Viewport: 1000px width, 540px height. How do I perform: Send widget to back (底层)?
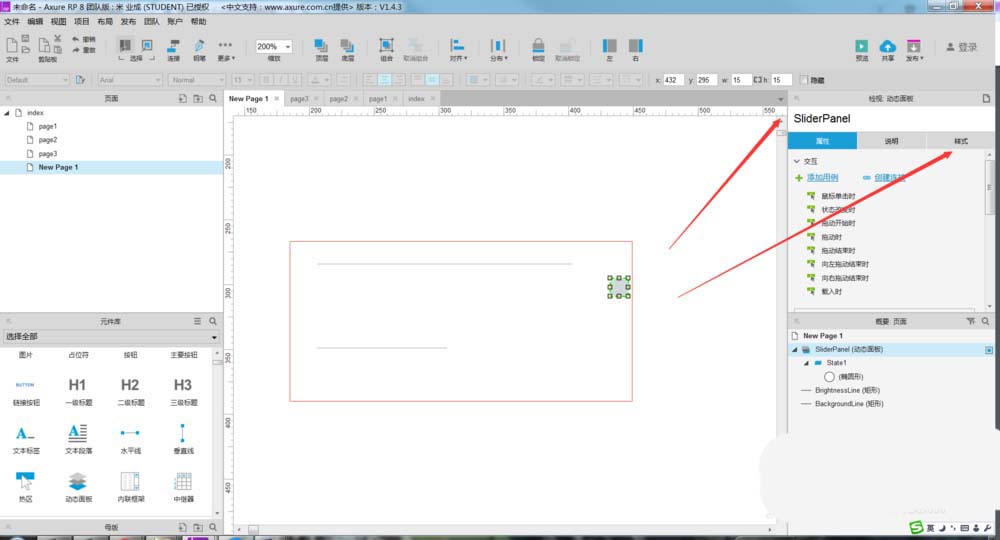(x=347, y=50)
